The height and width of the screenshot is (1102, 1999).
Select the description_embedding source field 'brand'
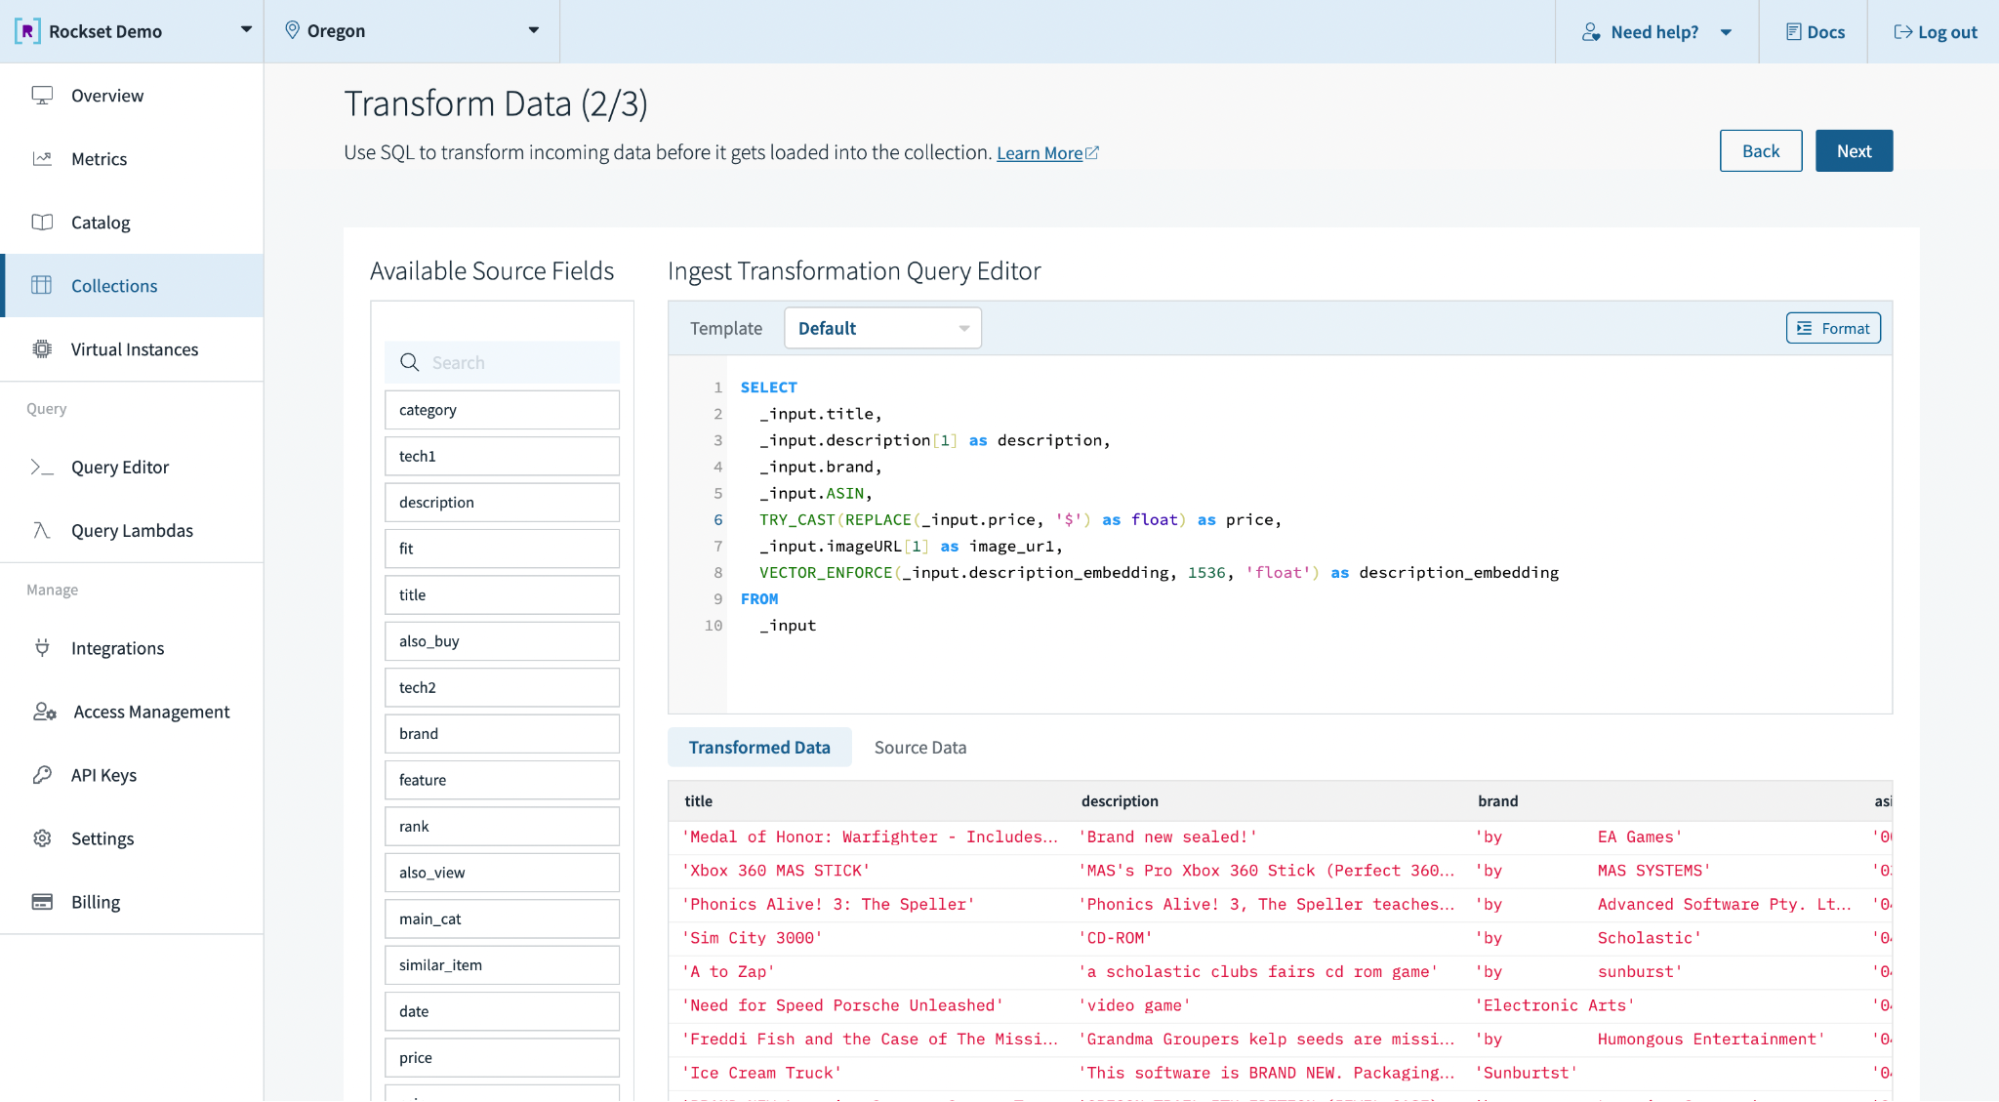pyautogui.click(x=502, y=734)
